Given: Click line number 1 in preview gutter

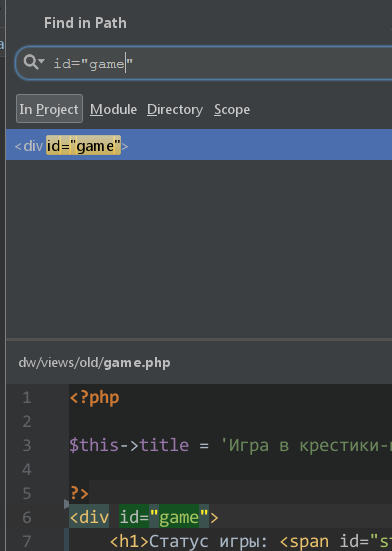Looking at the screenshot, I should (x=27, y=398).
